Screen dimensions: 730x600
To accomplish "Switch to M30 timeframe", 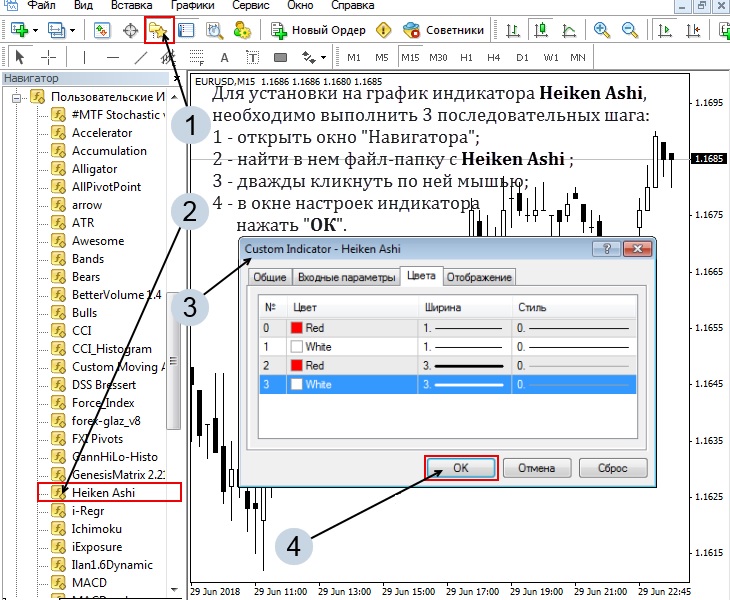I will [x=438, y=58].
